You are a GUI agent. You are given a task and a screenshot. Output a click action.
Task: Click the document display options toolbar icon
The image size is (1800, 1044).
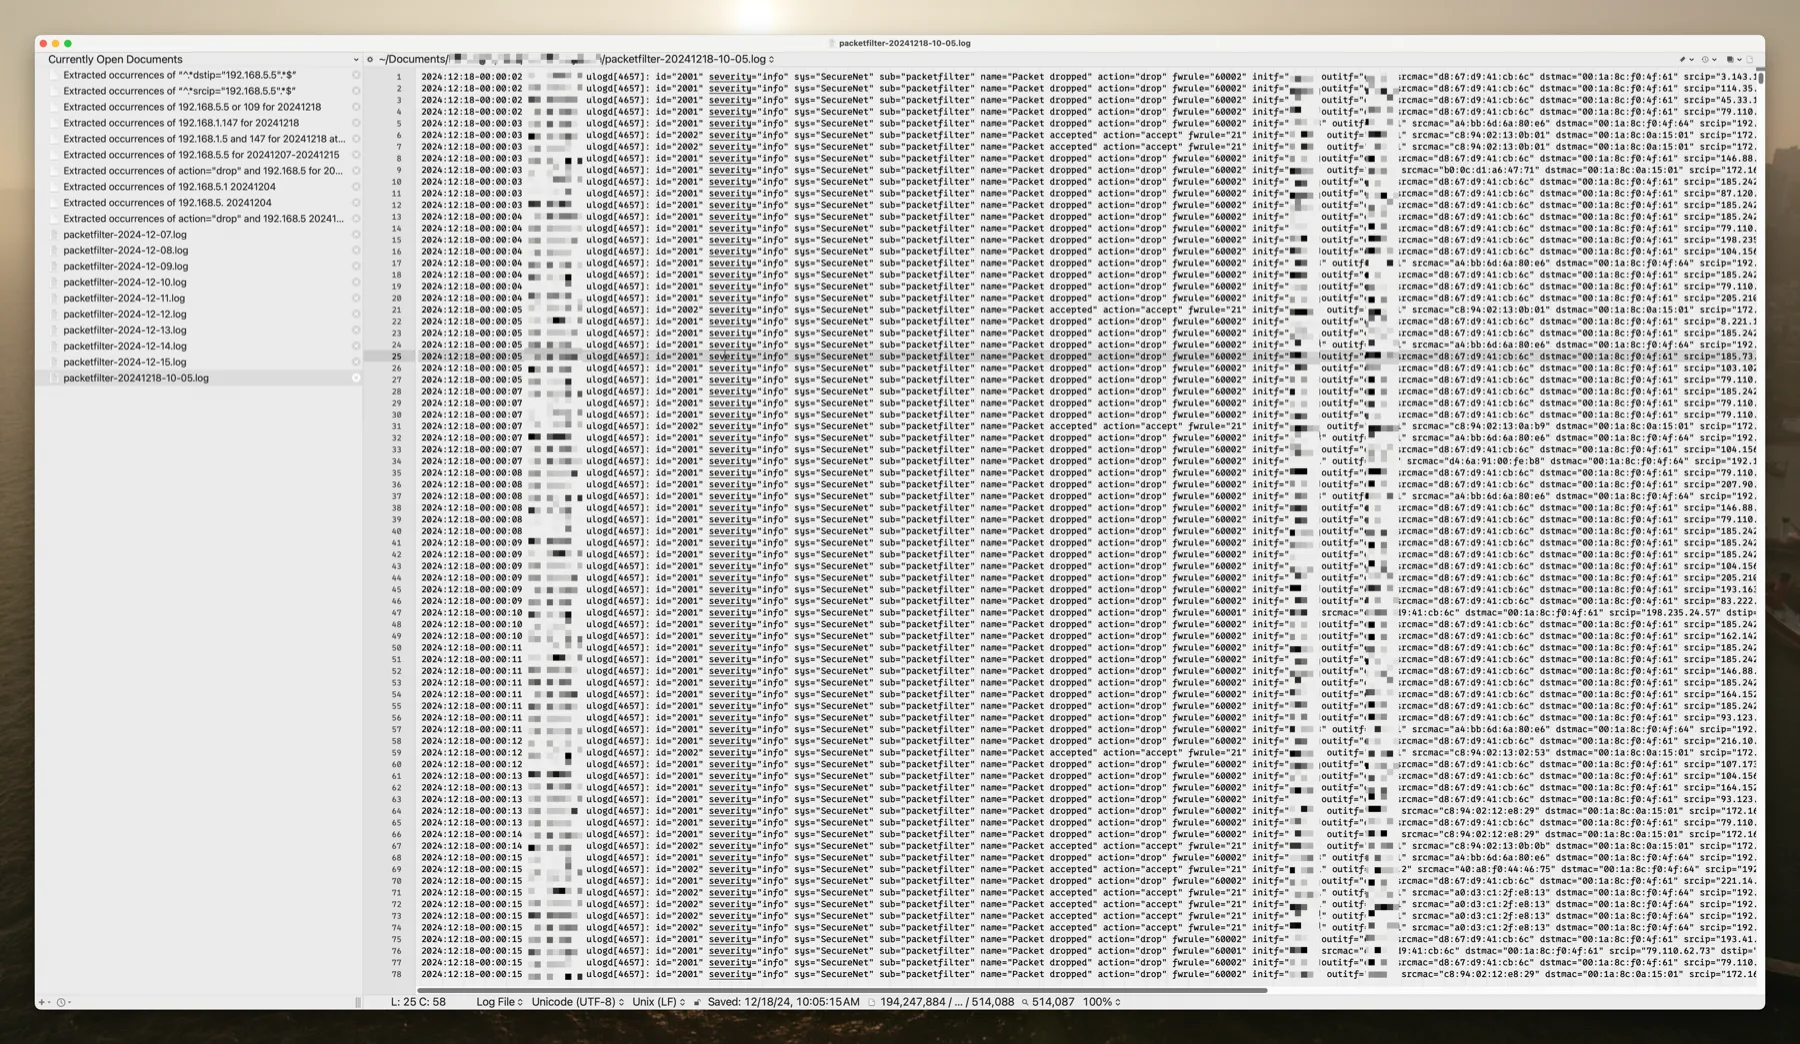(1731, 59)
